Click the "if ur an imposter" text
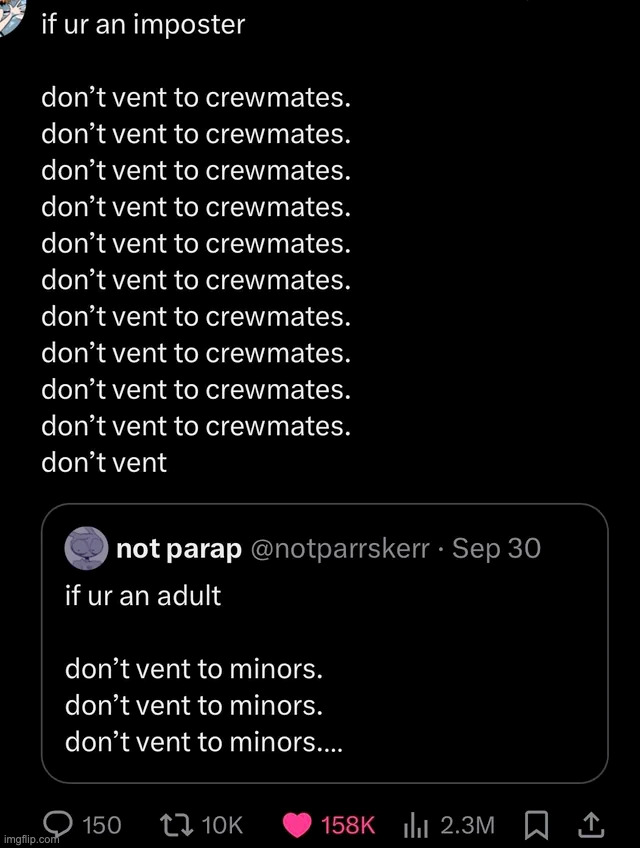The image size is (640, 848). [143, 25]
